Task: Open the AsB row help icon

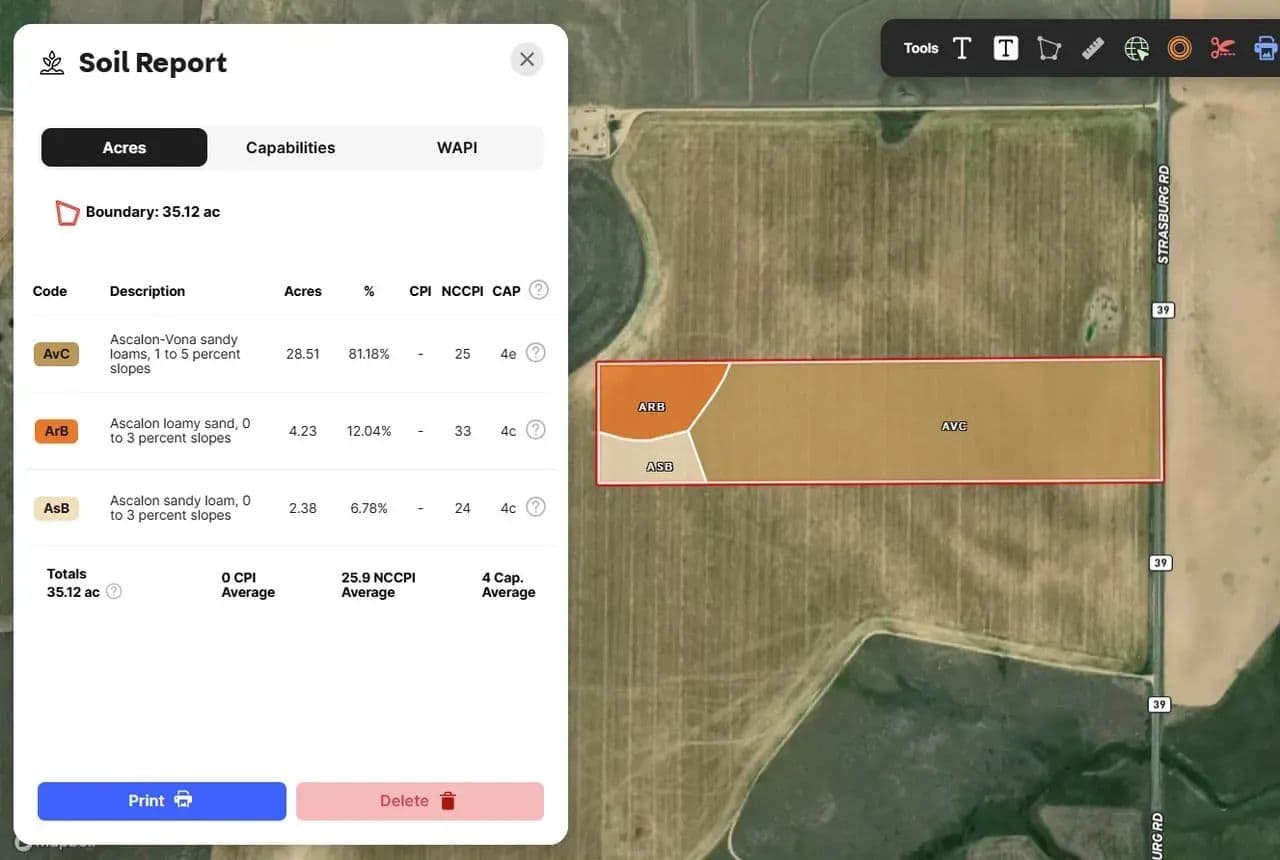Action: coord(536,507)
